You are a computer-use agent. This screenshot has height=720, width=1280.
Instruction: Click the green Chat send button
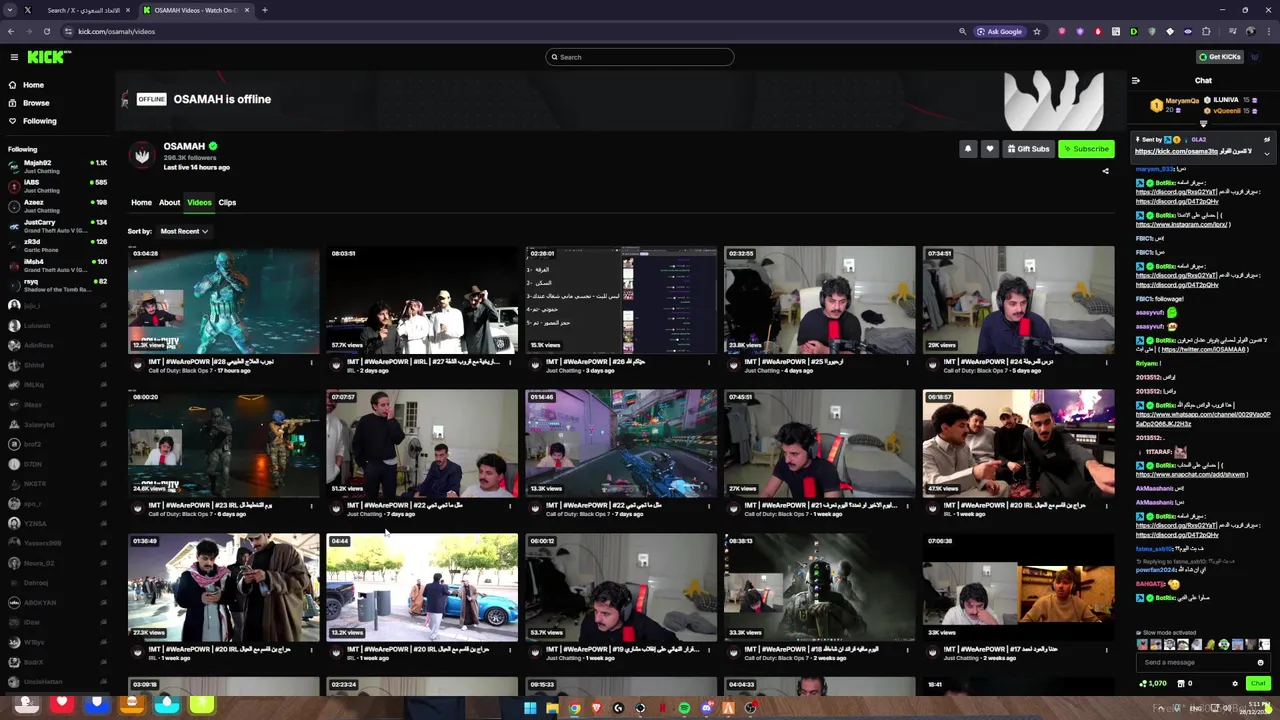(1258, 684)
